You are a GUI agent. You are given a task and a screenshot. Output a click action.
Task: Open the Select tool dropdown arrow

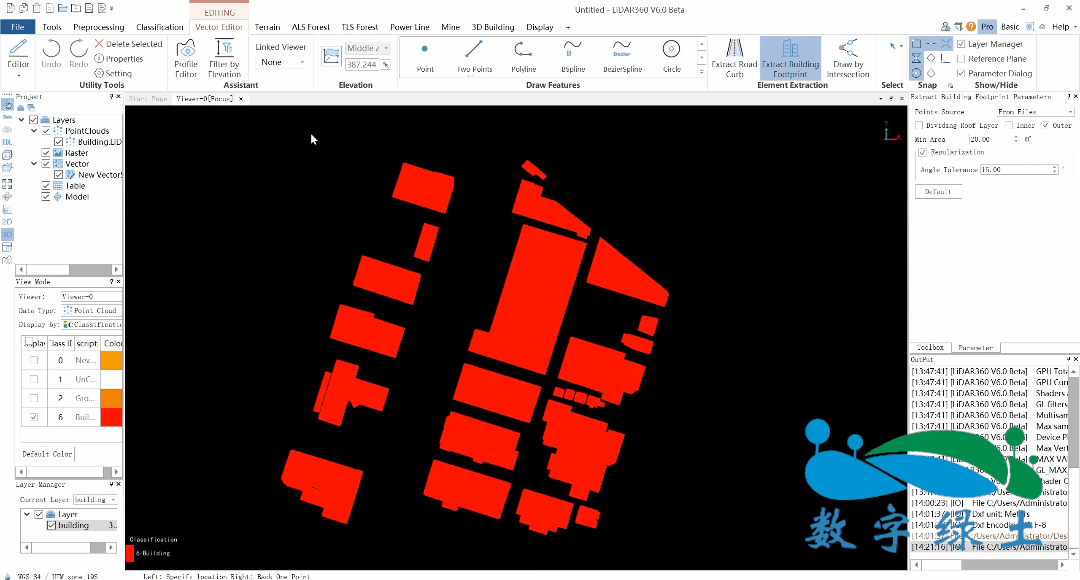tap(900, 47)
